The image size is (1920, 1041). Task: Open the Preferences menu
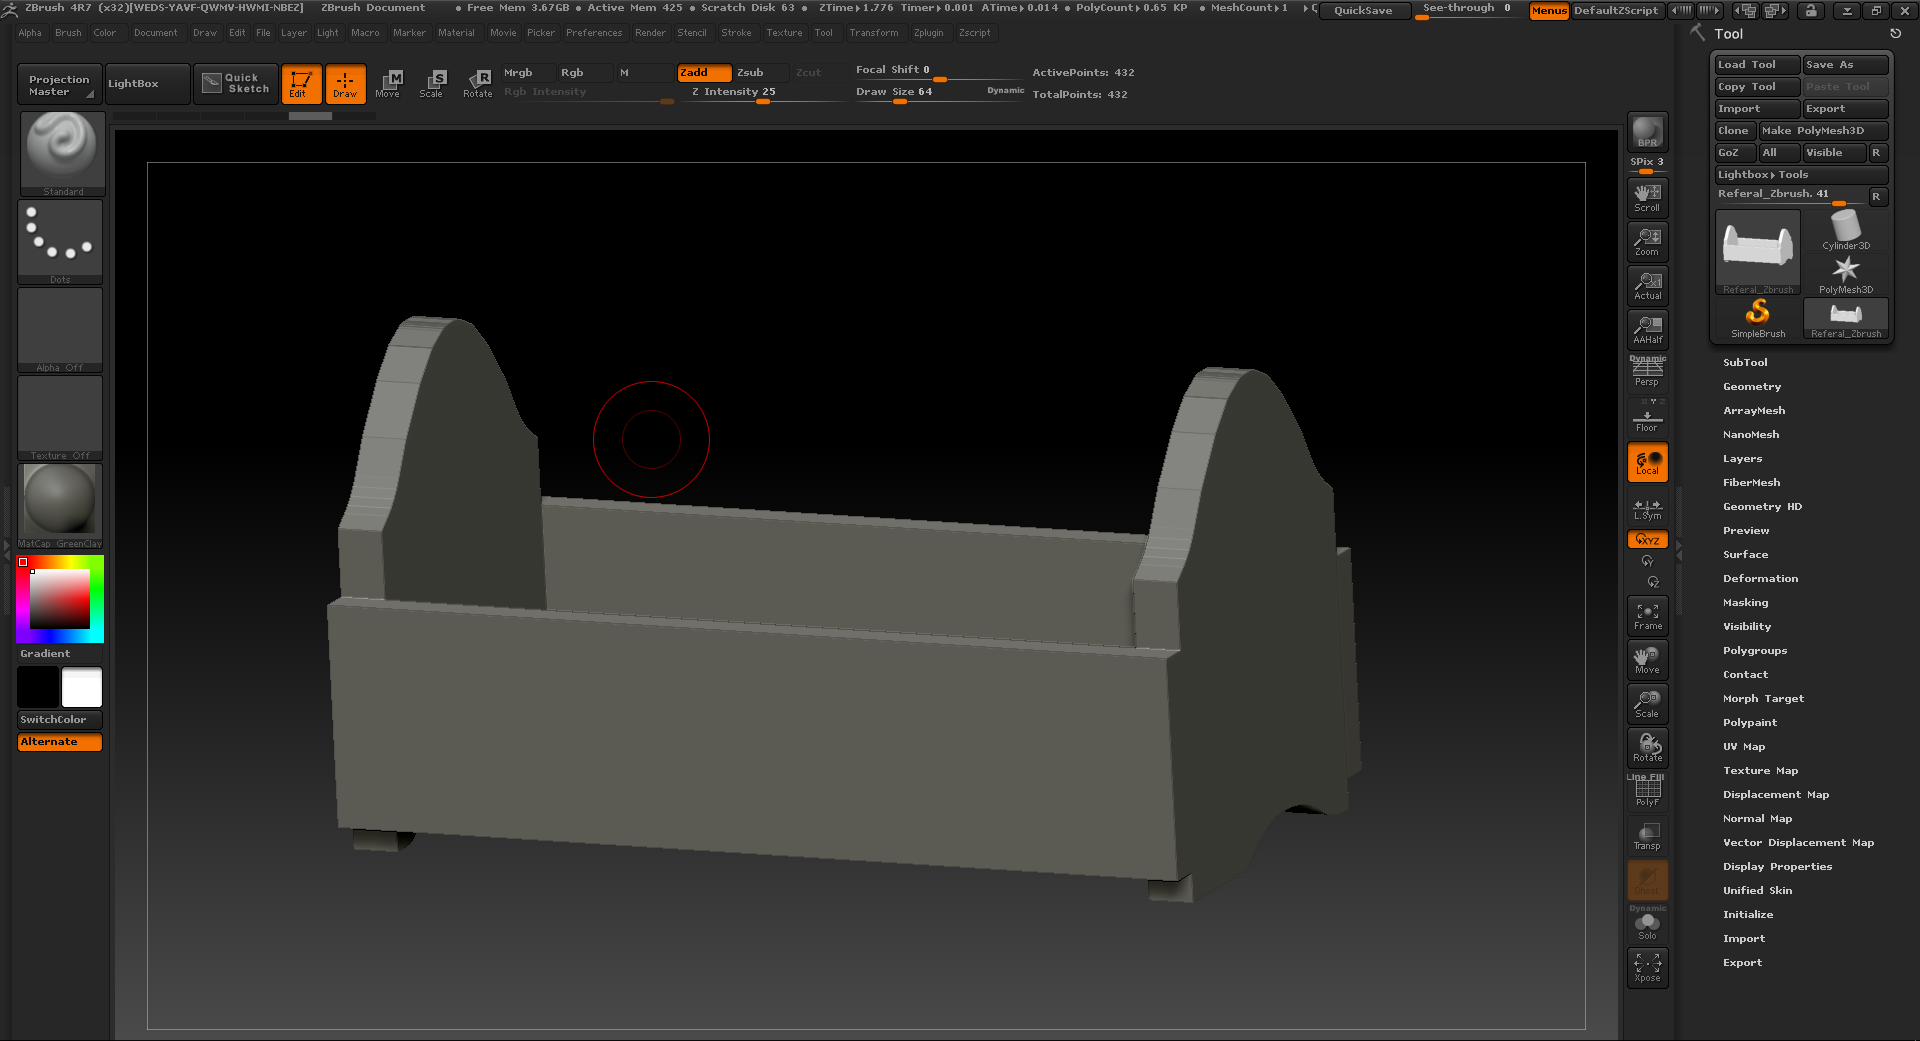pyautogui.click(x=593, y=33)
